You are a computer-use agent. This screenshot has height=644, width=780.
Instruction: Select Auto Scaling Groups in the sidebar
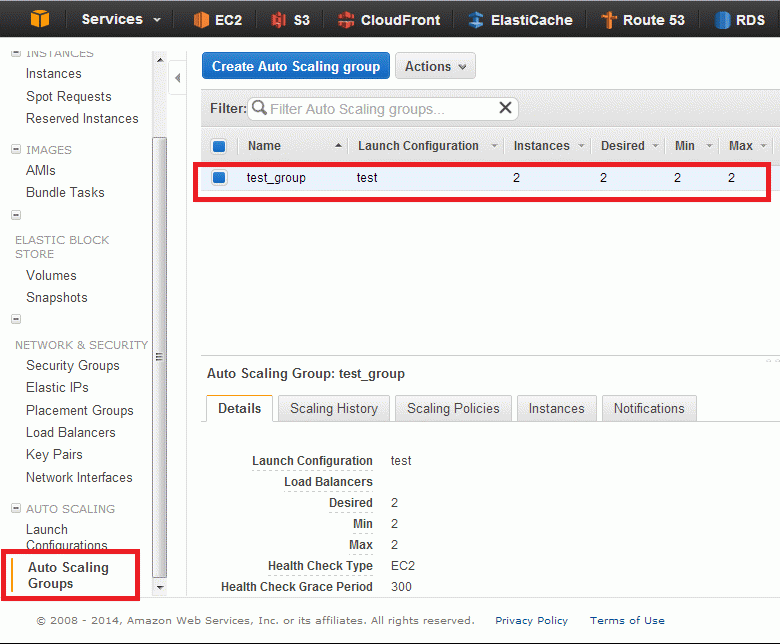click(x=68, y=575)
